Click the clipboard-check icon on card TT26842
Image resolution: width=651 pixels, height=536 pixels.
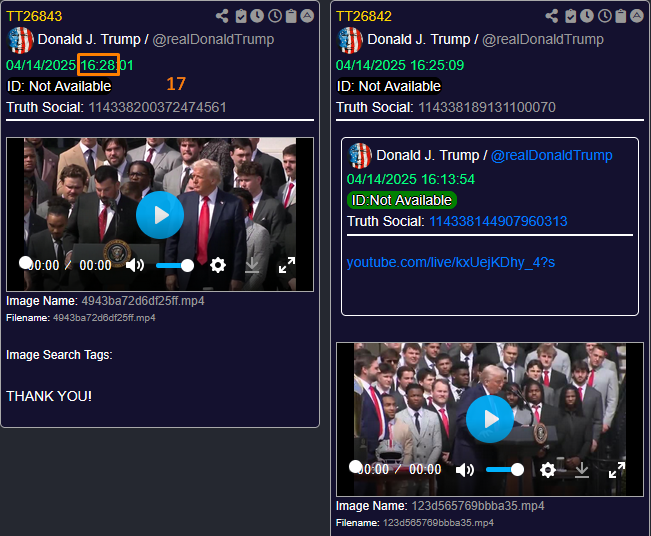[570, 16]
